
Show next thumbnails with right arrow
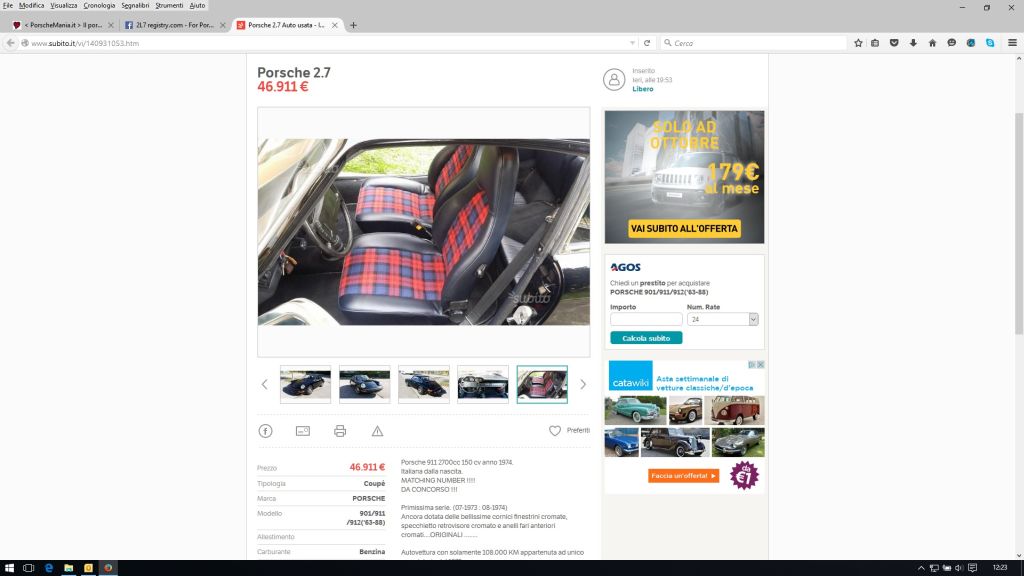[x=583, y=385]
